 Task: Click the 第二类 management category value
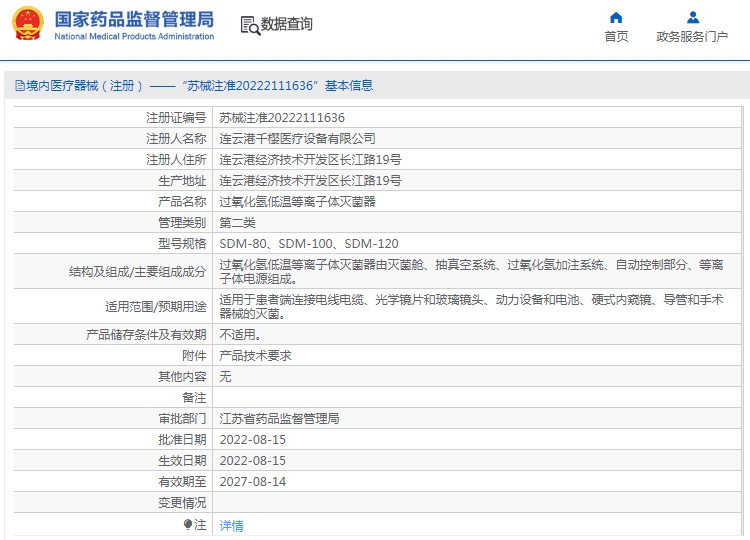click(x=237, y=223)
